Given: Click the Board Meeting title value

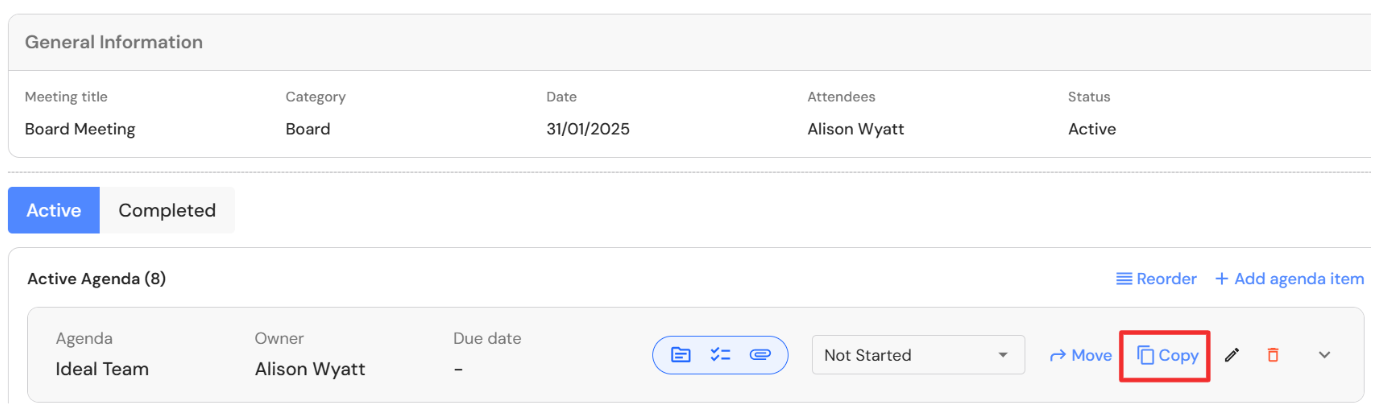Looking at the screenshot, I should [x=80, y=129].
